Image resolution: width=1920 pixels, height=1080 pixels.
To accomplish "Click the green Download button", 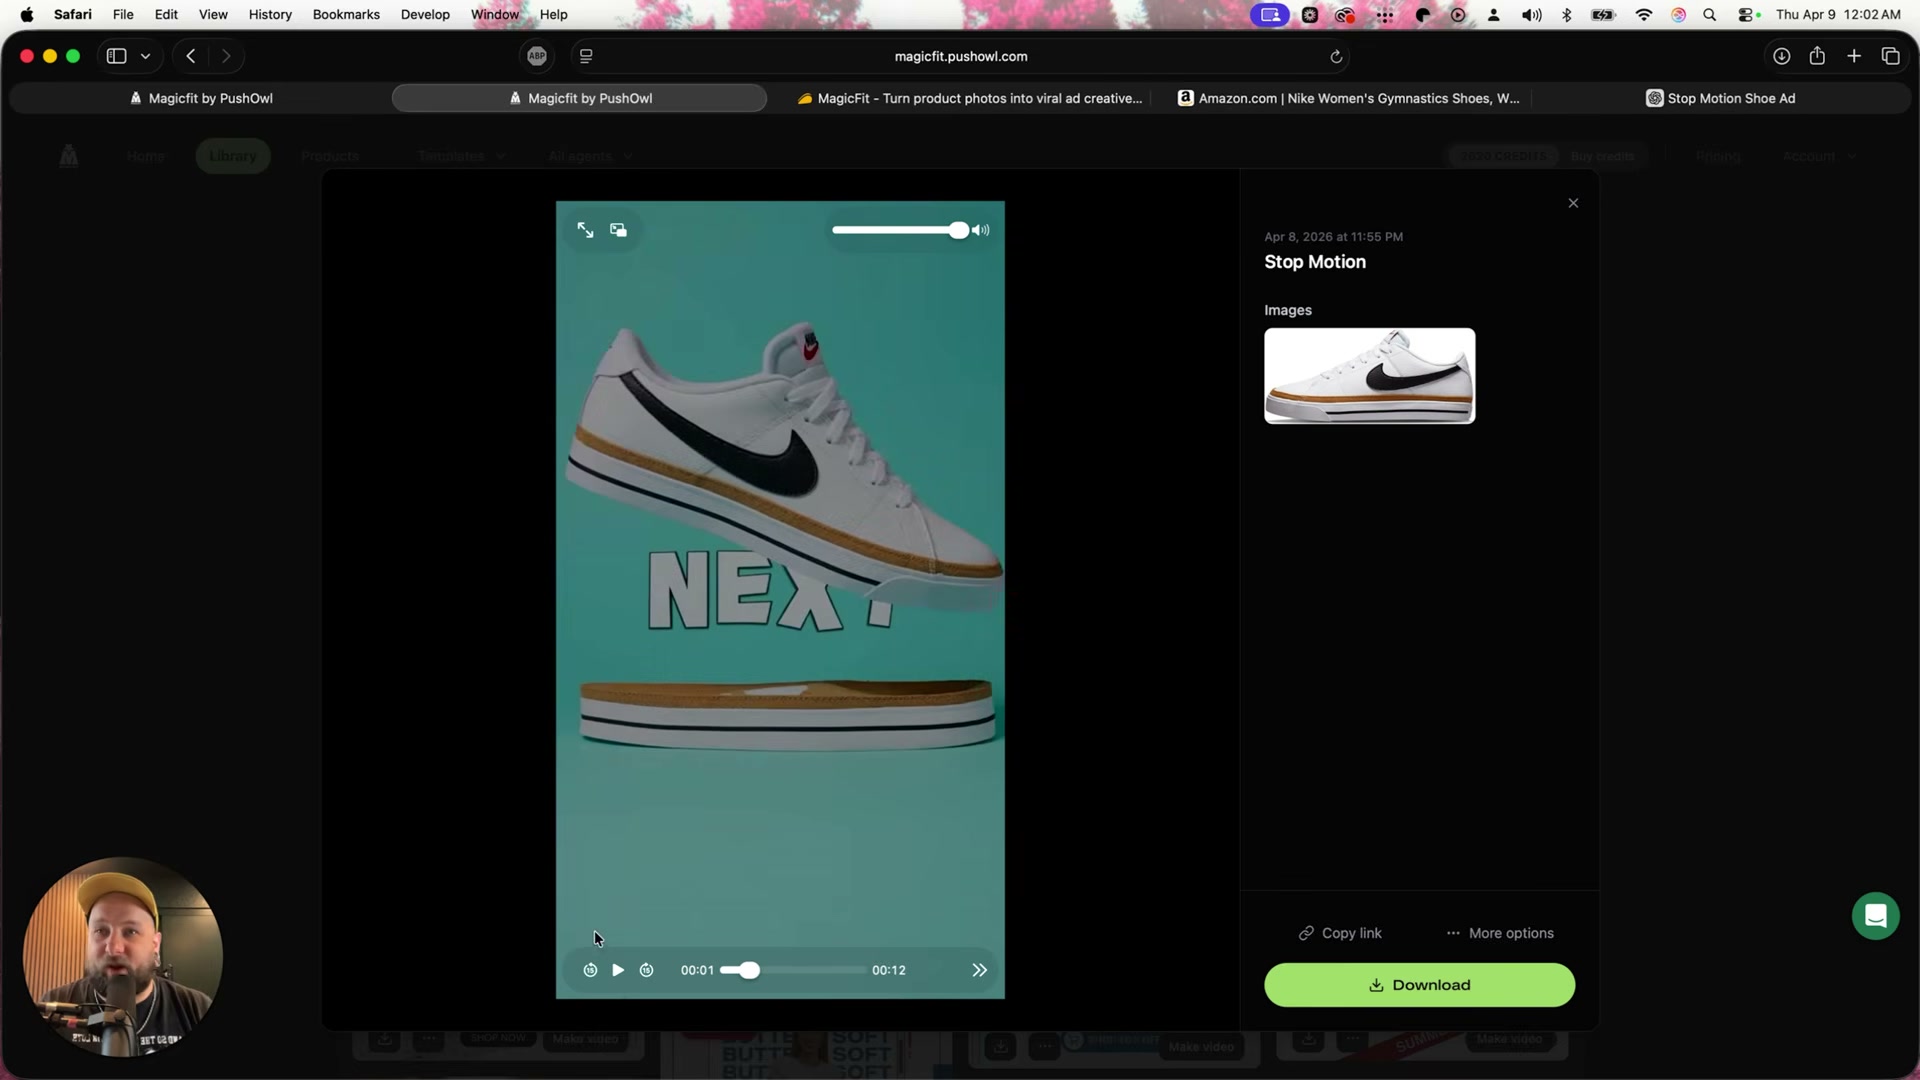I will pos(1418,984).
